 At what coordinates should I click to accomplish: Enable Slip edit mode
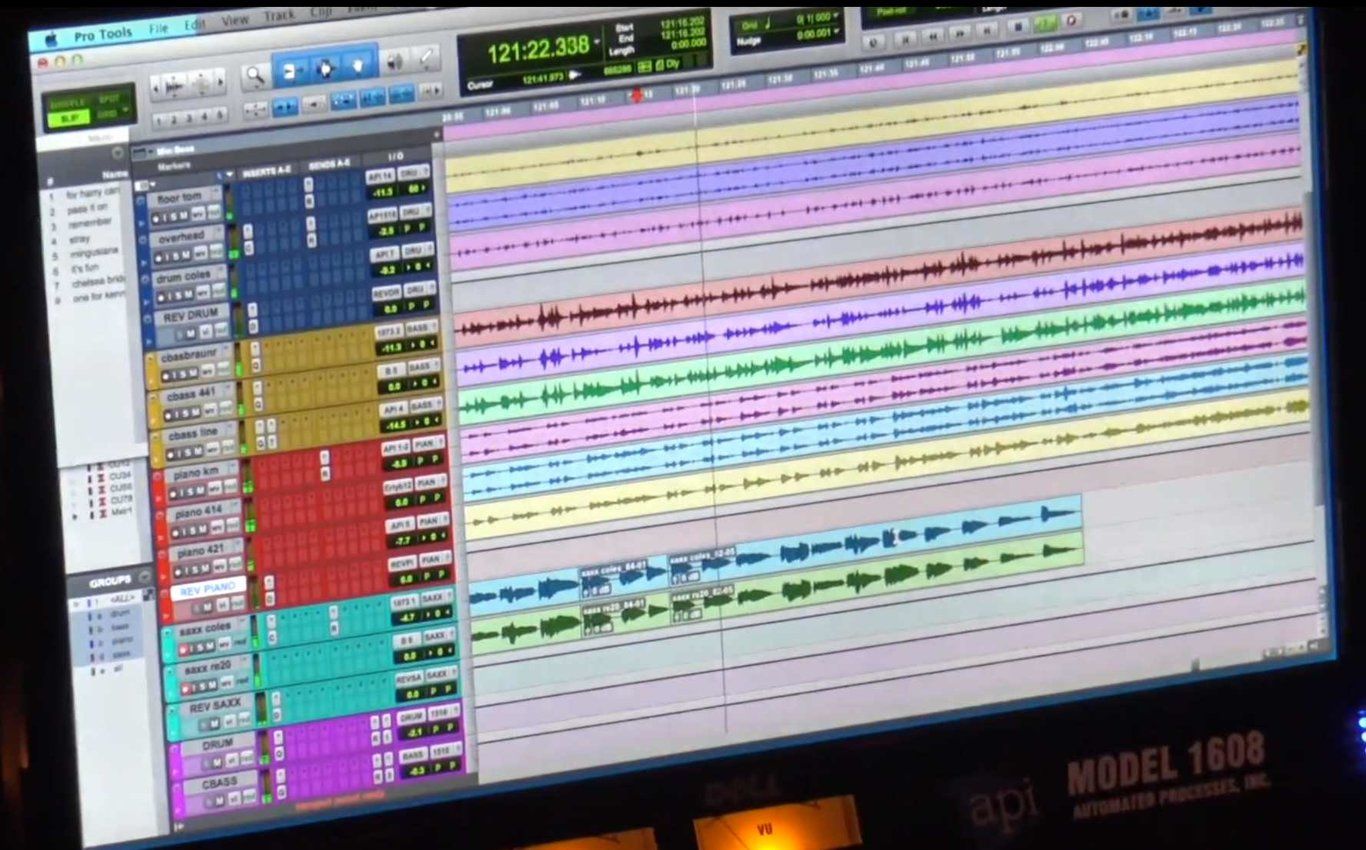pos(68,118)
